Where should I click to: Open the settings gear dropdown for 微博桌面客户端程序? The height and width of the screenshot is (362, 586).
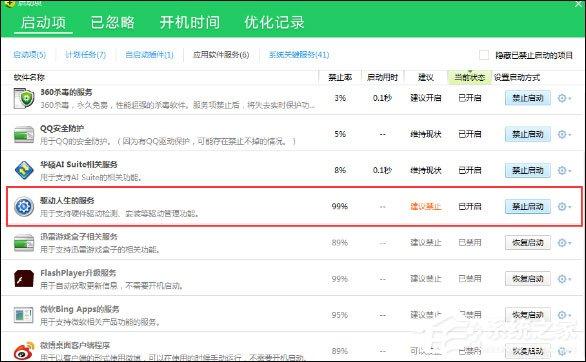[564, 351]
